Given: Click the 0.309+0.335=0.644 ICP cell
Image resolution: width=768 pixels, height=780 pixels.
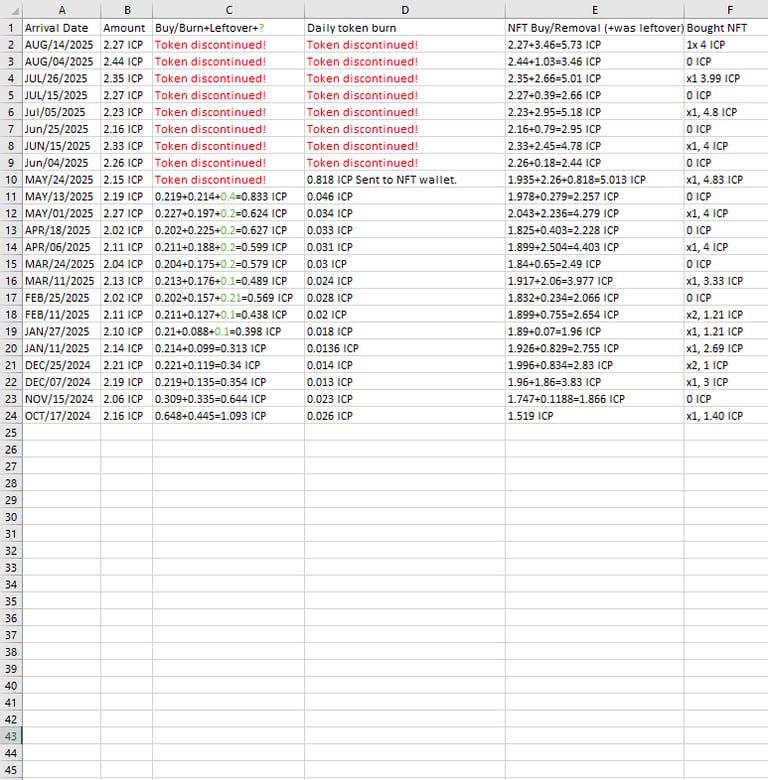Looking at the screenshot, I should [x=229, y=399].
